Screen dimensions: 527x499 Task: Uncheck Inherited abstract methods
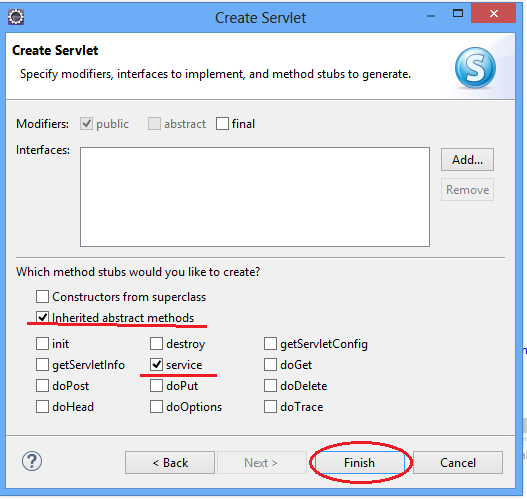[42, 318]
